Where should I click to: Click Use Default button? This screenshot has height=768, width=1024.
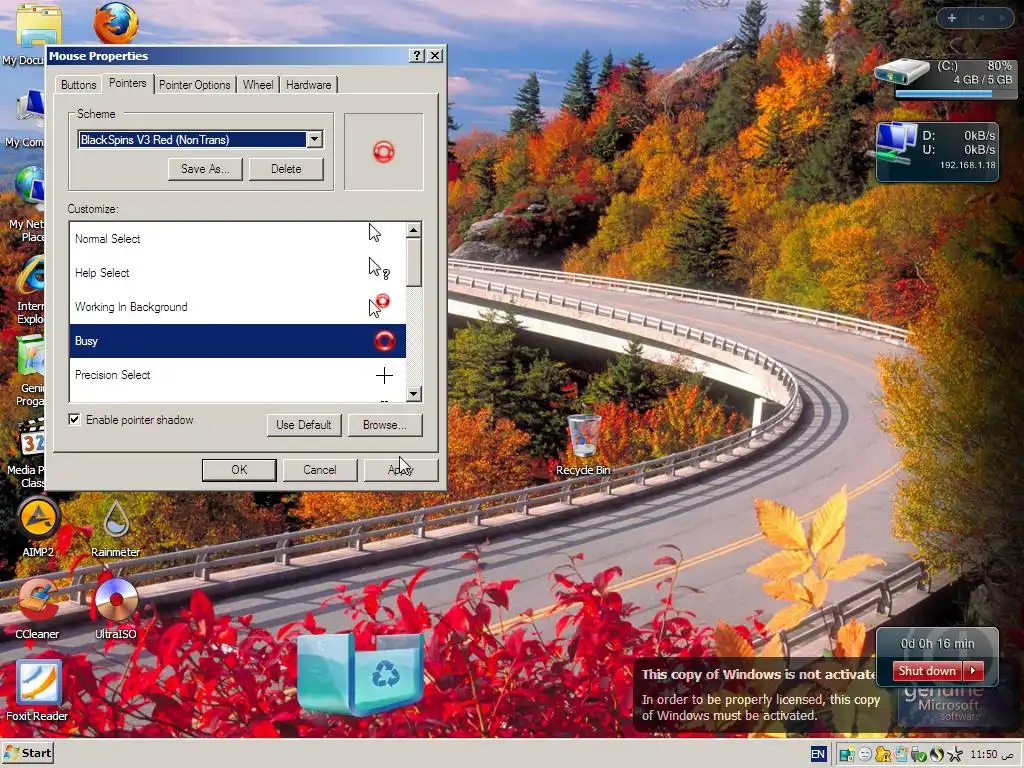[x=304, y=424]
